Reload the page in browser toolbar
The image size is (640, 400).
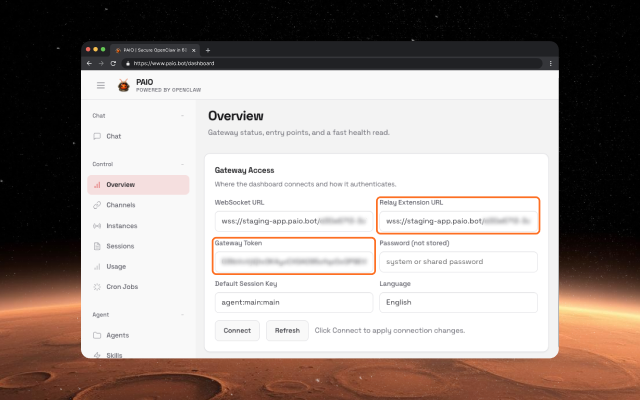tap(113, 63)
